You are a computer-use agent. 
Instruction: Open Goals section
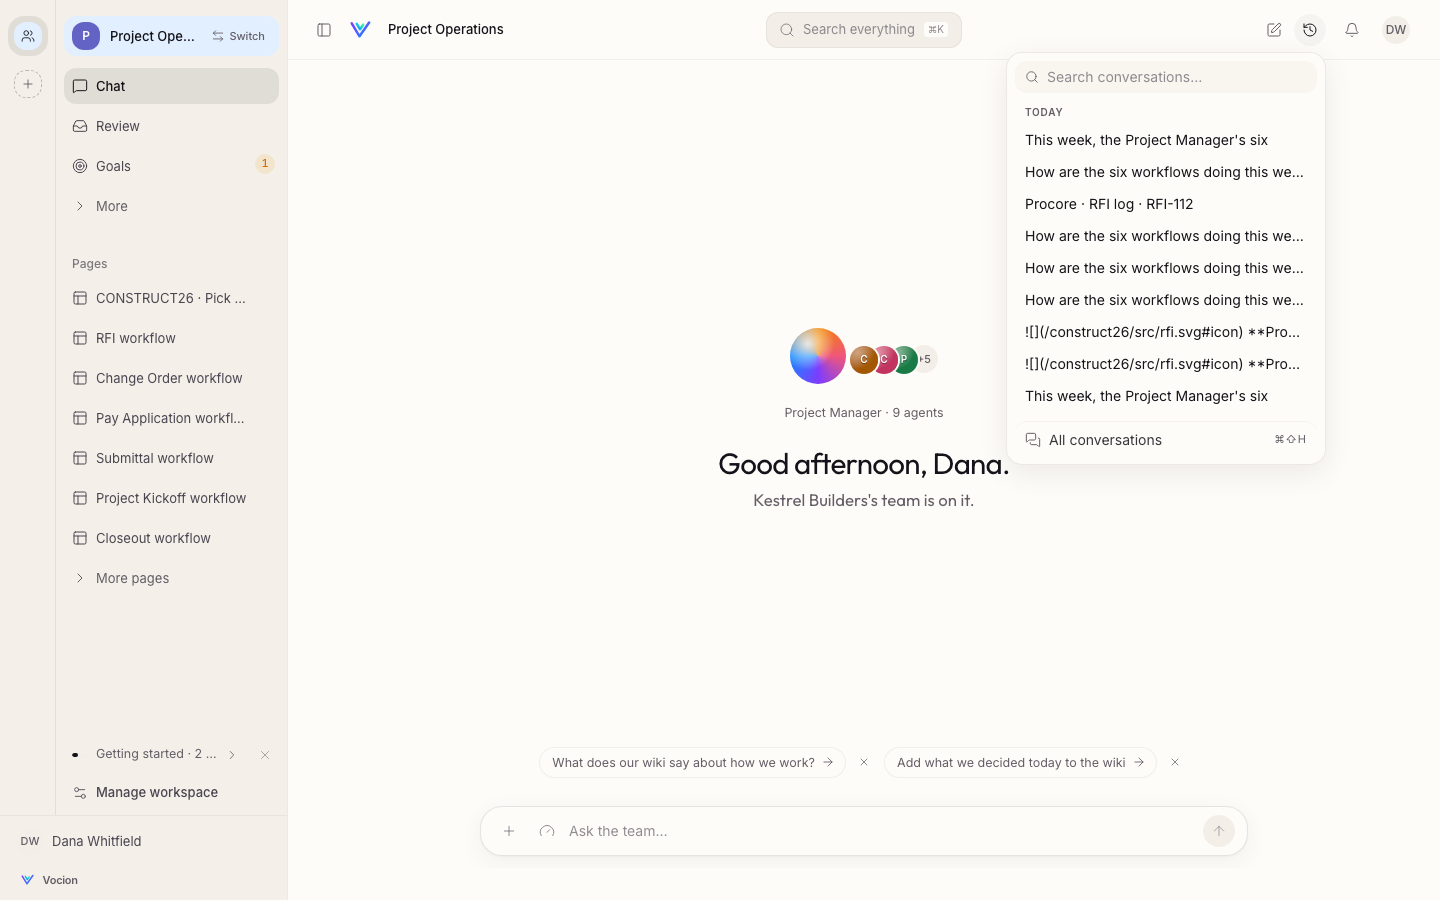click(171, 166)
